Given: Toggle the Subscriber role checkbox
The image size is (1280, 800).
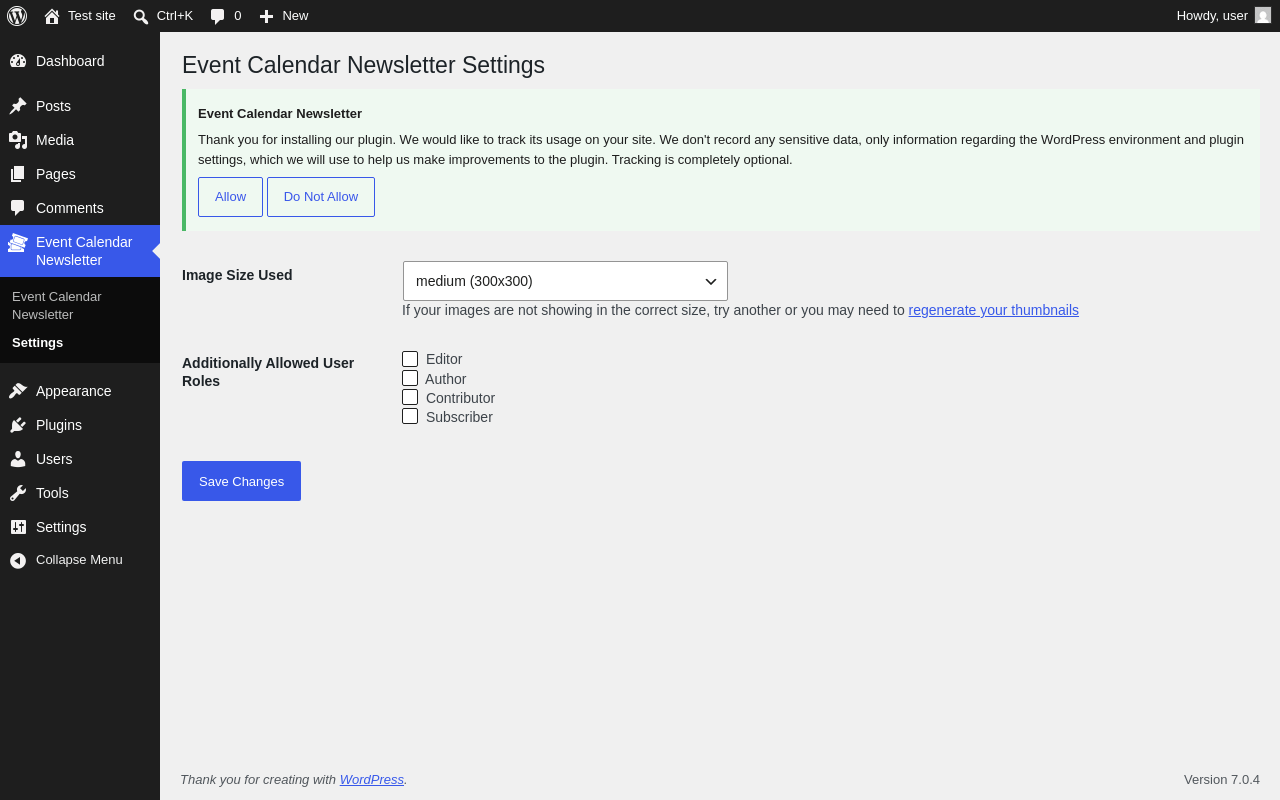Looking at the screenshot, I should coord(410,416).
